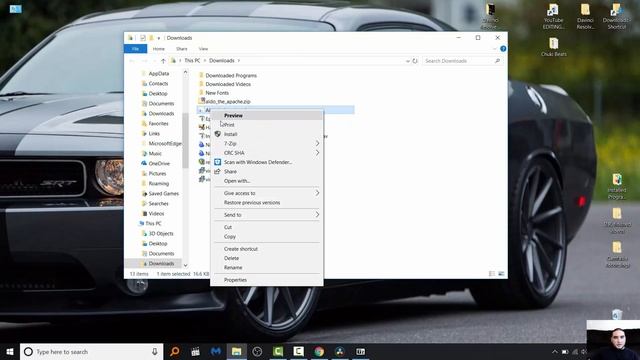Screen dimensions: 640x360
Task: Open Properties from the context menu
Action: click(235, 280)
